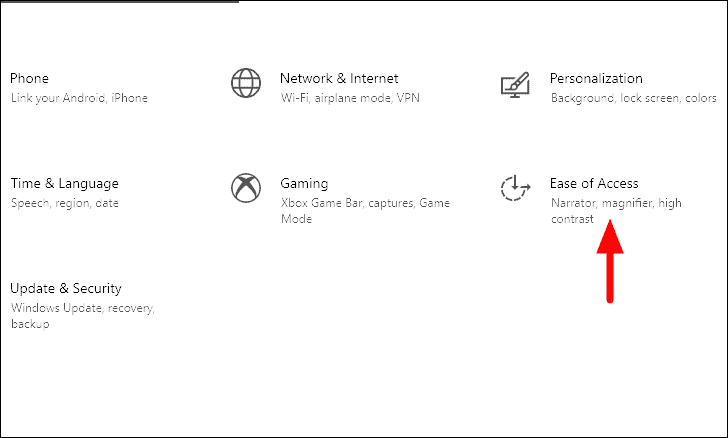
Task: Open the Personalization settings heading
Action: point(596,78)
